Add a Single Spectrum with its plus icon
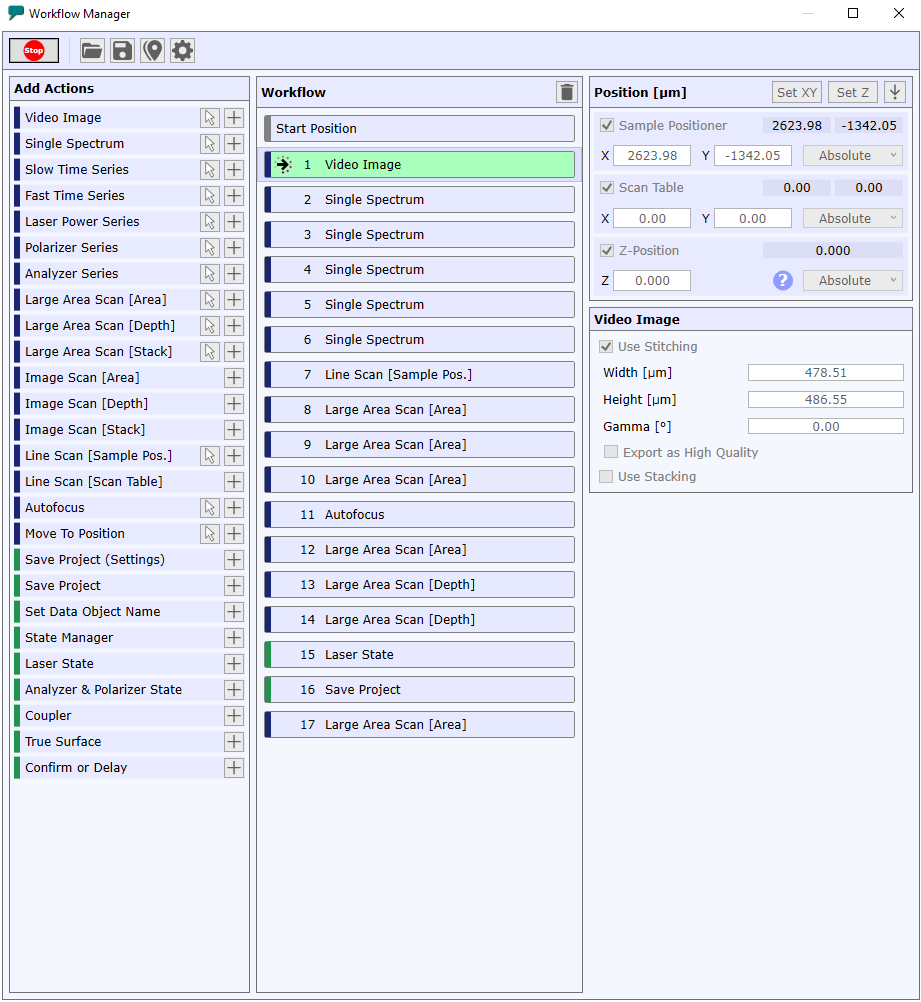This screenshot has width=921, height=1002. coord(233,143)
